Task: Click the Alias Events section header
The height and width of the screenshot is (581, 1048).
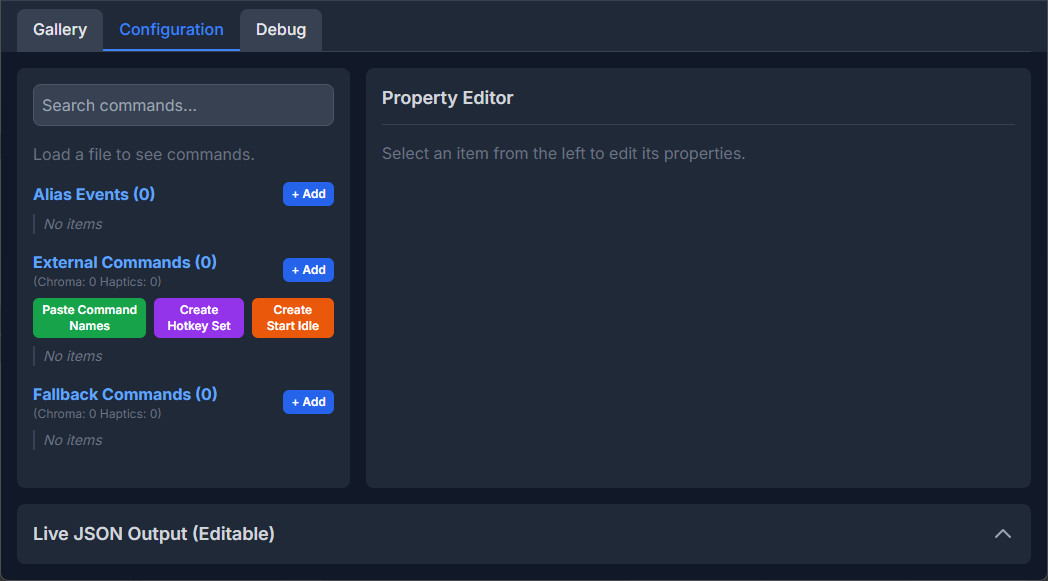Action: [93, 194]
